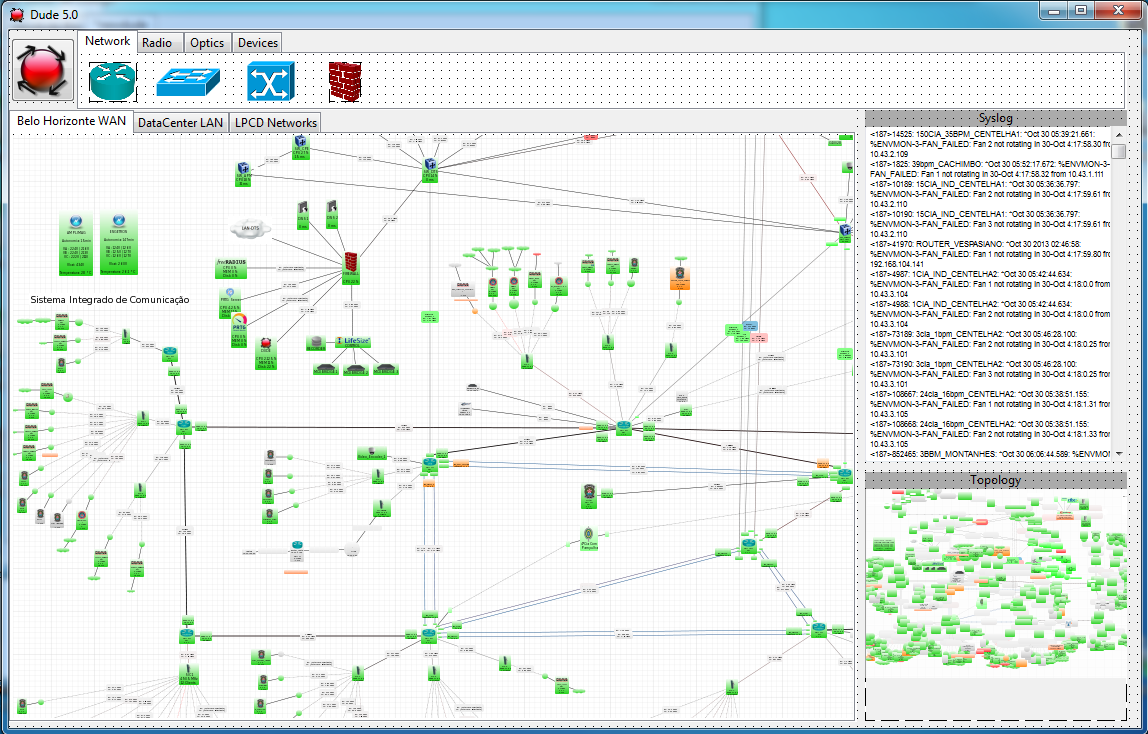Click the Topology overview minimap thumbnail
Image resolution: width=1148 pixels, height=734 pixels.
click(995, 583)
